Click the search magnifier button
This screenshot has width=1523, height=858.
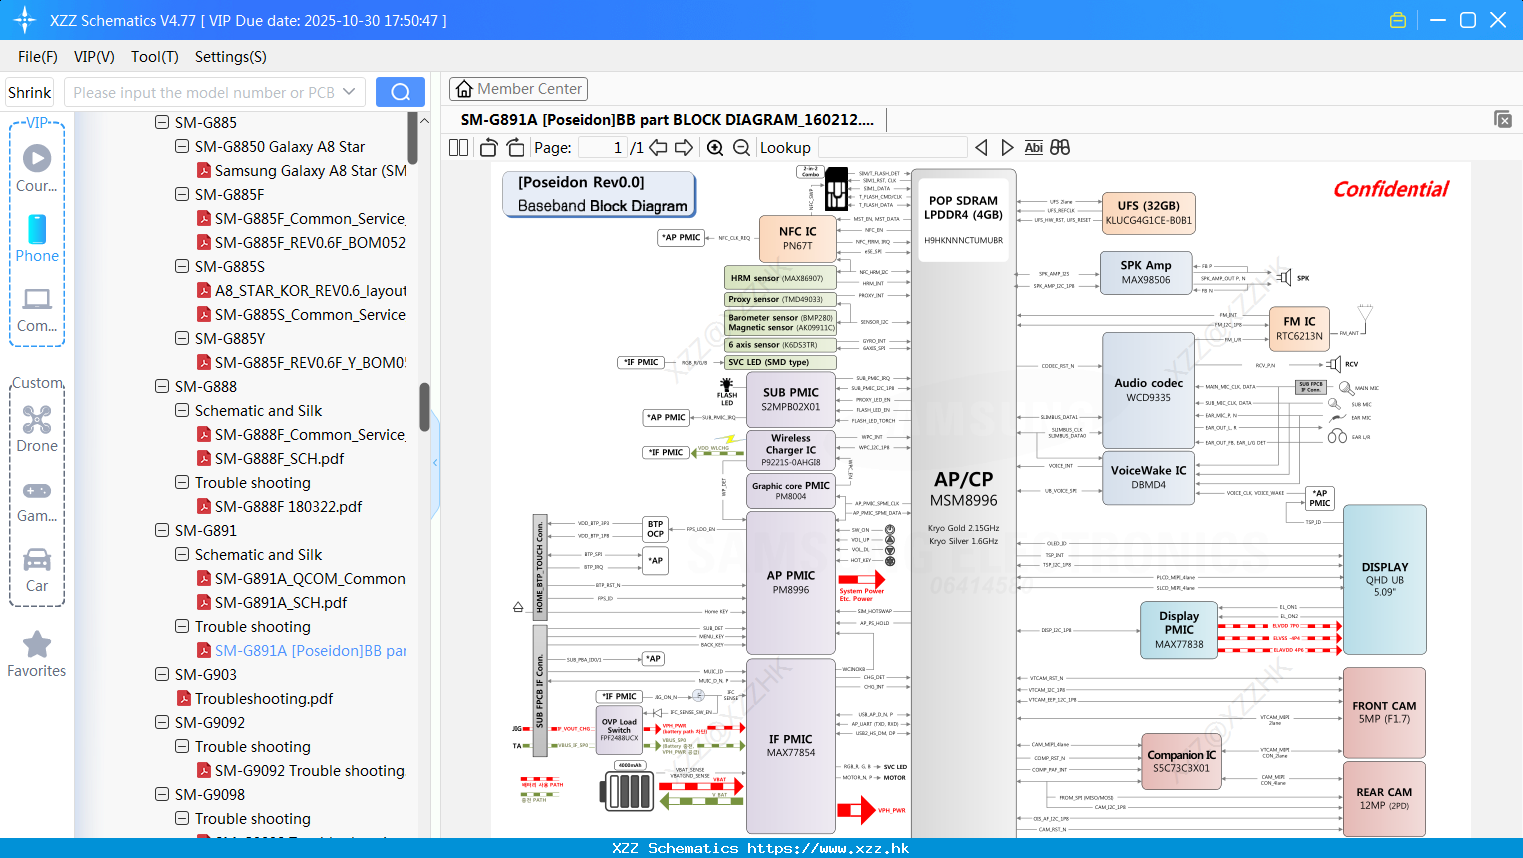[x=400, y=92]
